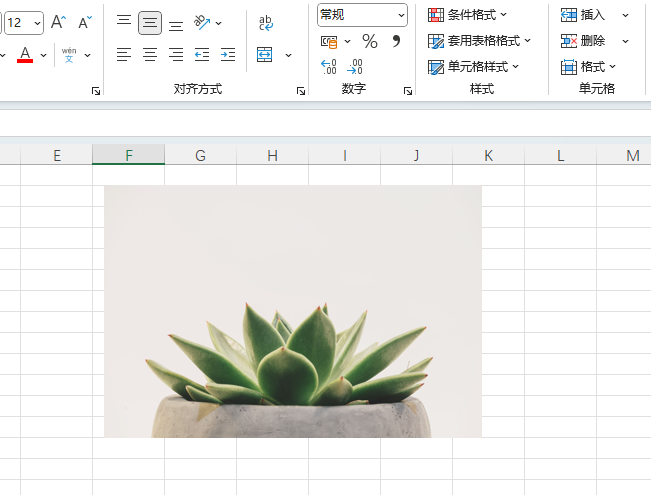Screen dimensions: 651x495
Task: Open number format 常规 combo box
Action: [x=362, y=15]
